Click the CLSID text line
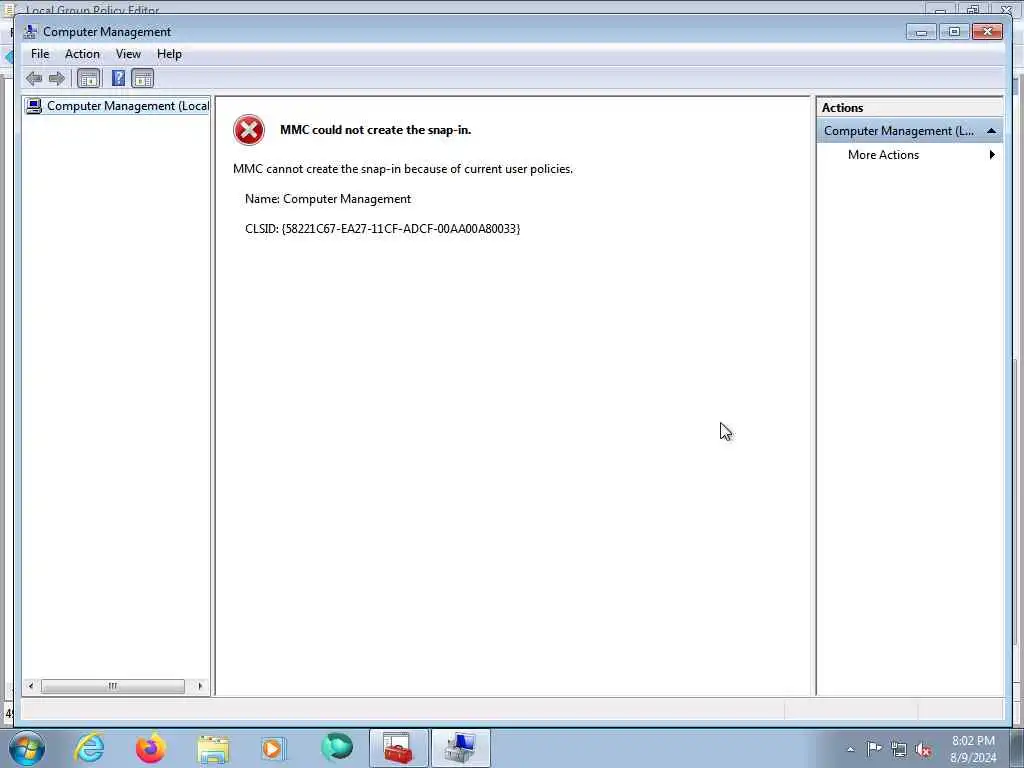Screen dimensions: 1024x768 383,229
